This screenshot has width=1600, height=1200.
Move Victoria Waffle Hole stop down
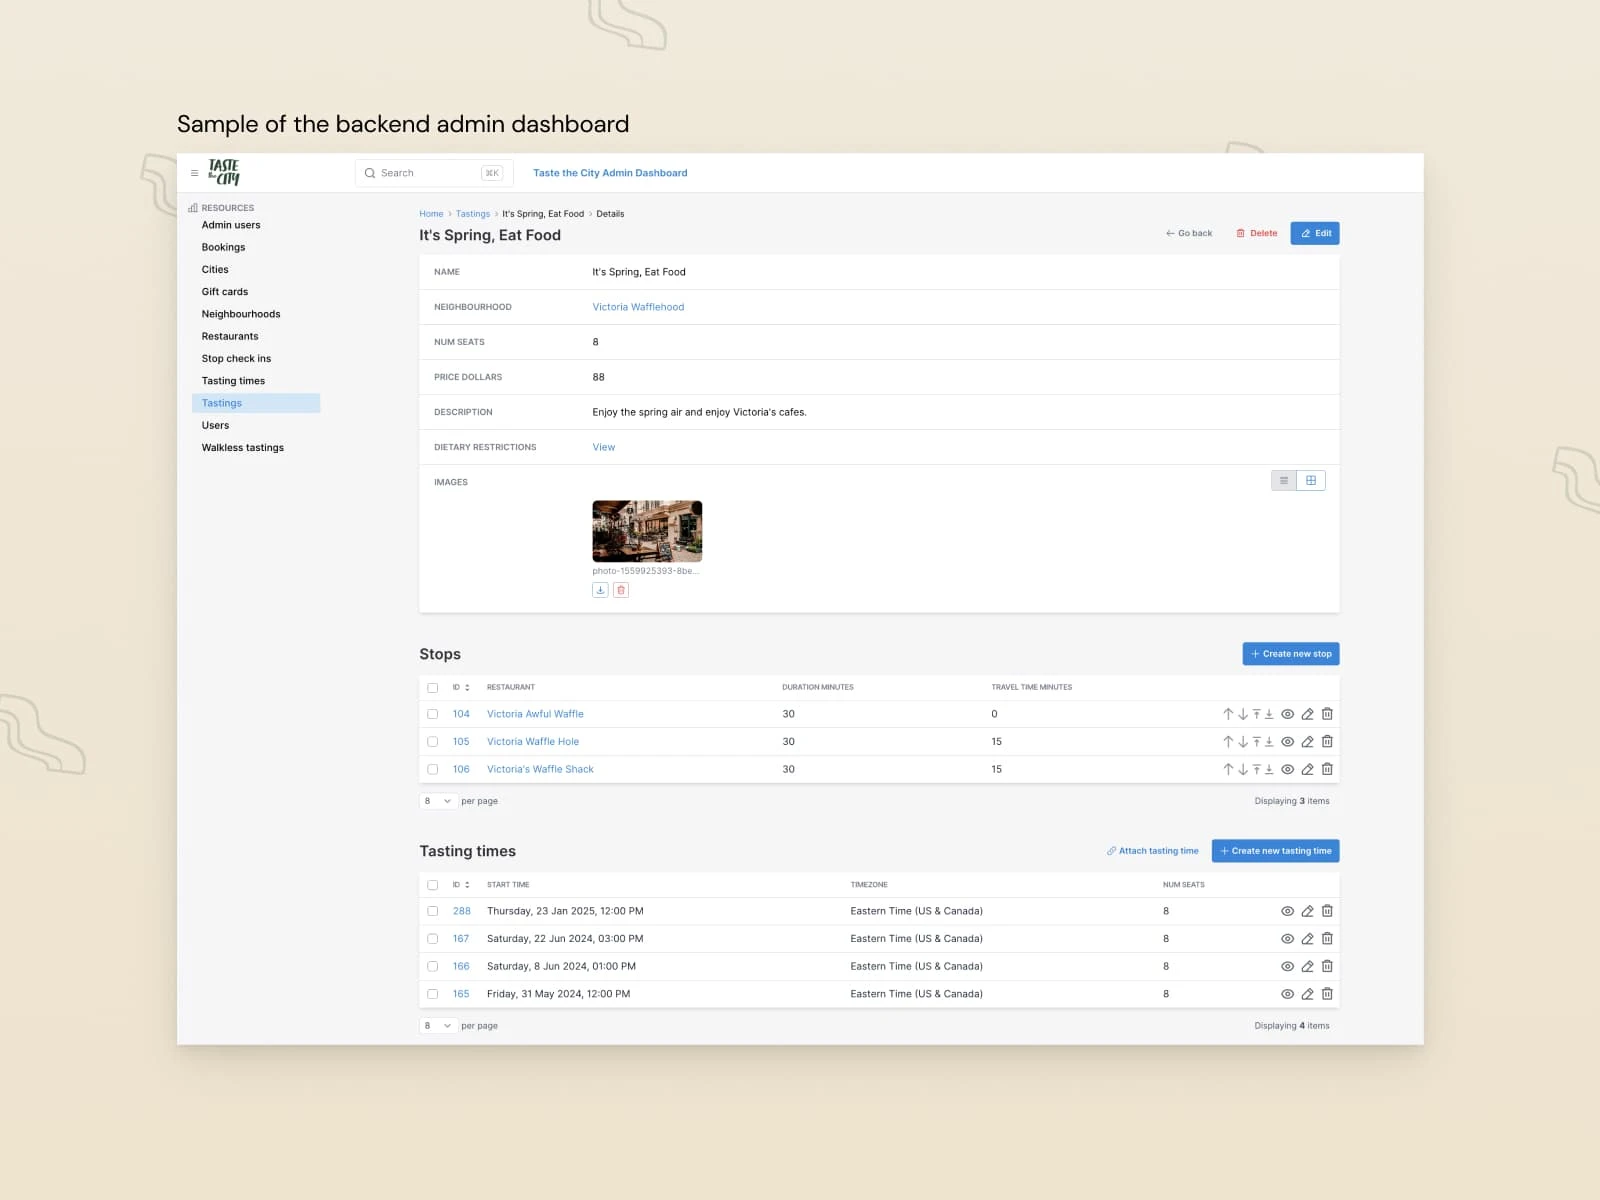[x=1243, y=741]
